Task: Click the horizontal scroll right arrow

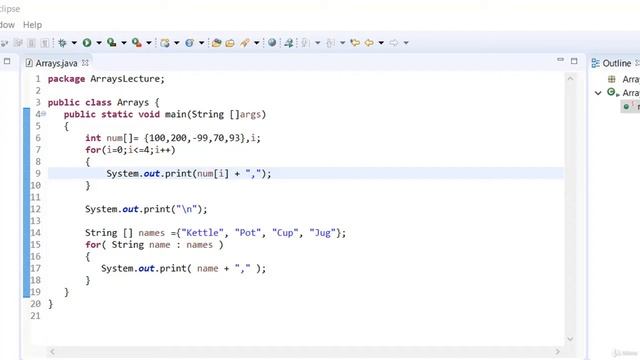Action: pyautogui.click(x=558, y=351)
